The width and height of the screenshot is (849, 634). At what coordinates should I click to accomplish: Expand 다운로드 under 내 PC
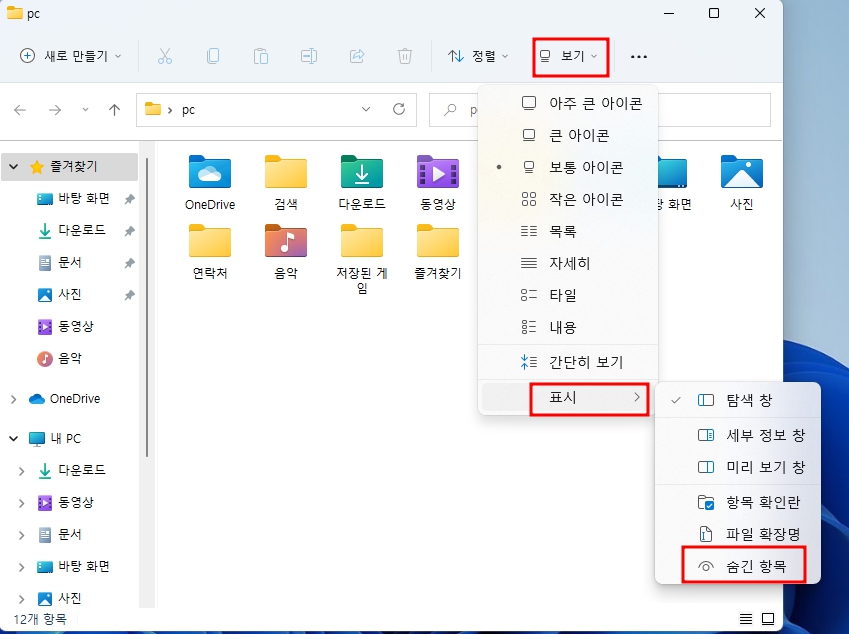(22, 471)
